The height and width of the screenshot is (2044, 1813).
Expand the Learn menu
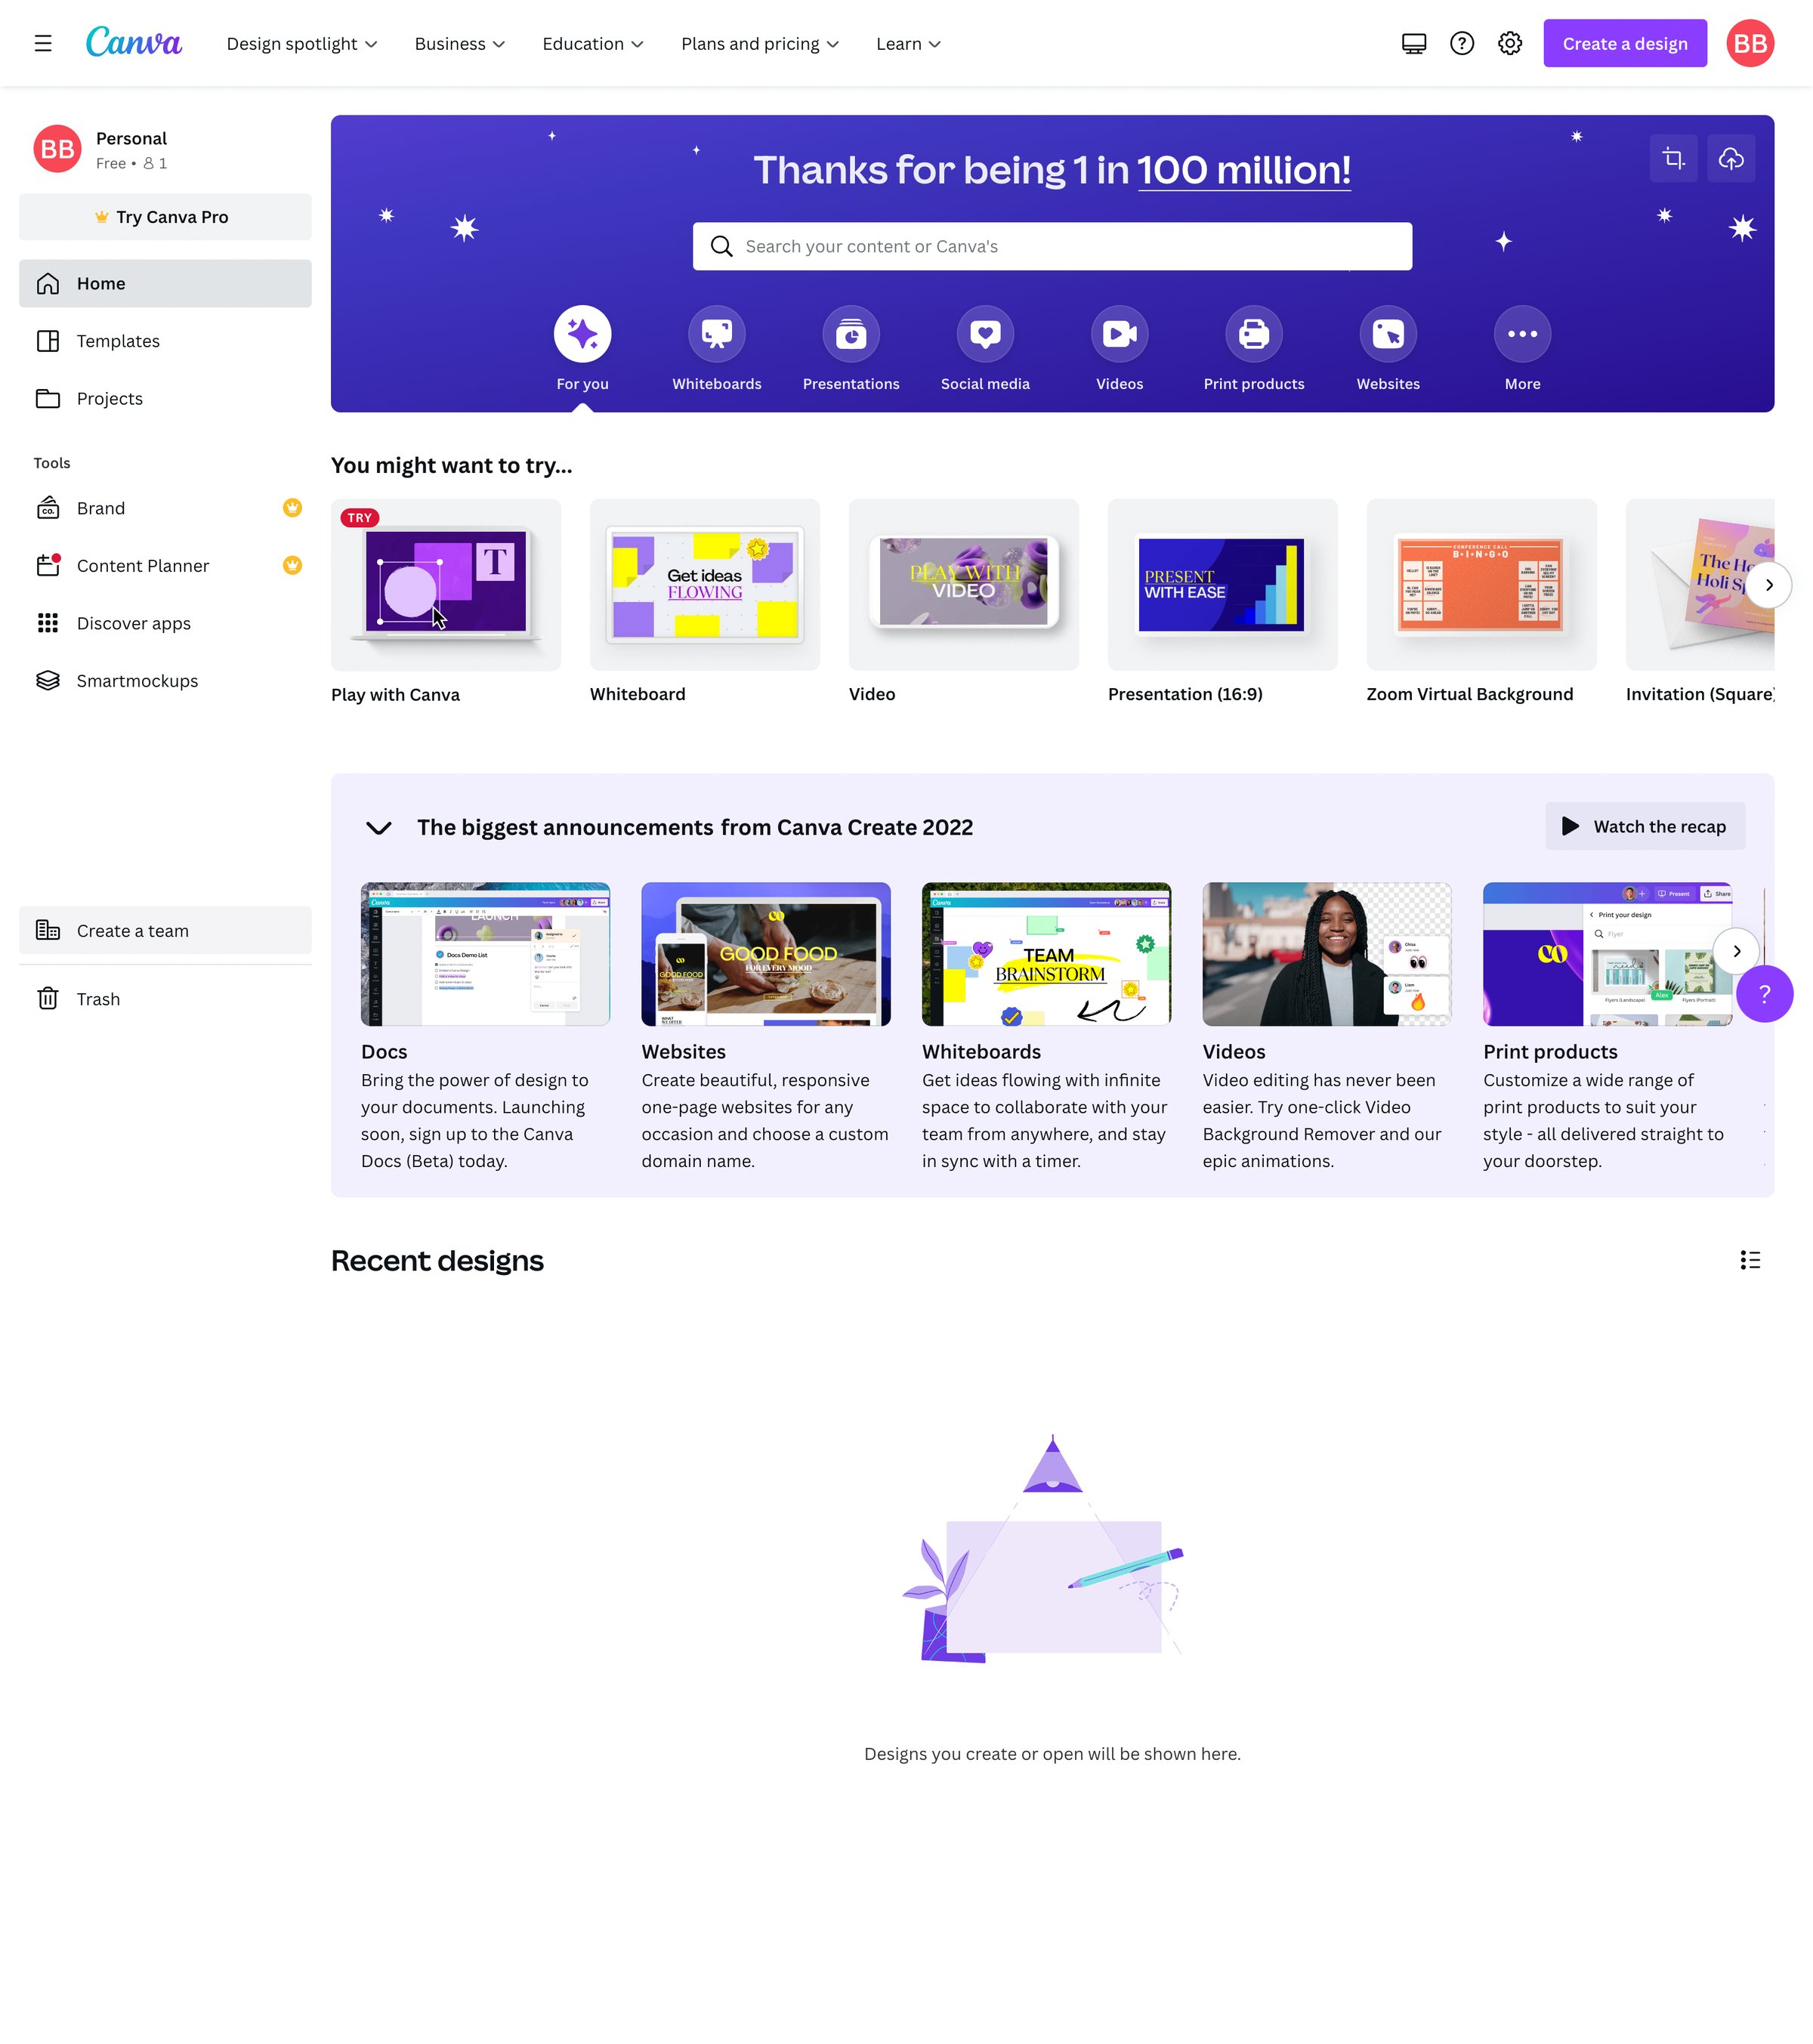[908, 43]
